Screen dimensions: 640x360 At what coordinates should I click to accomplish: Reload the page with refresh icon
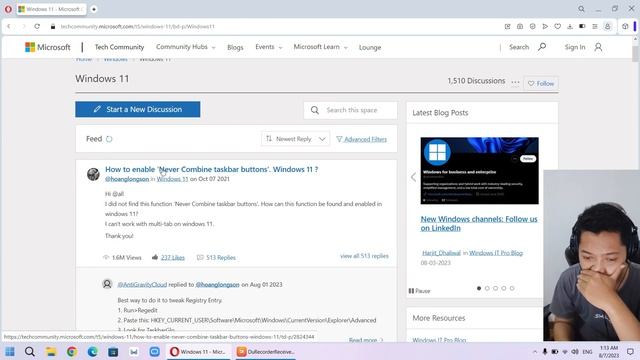[x=37, y=26]
